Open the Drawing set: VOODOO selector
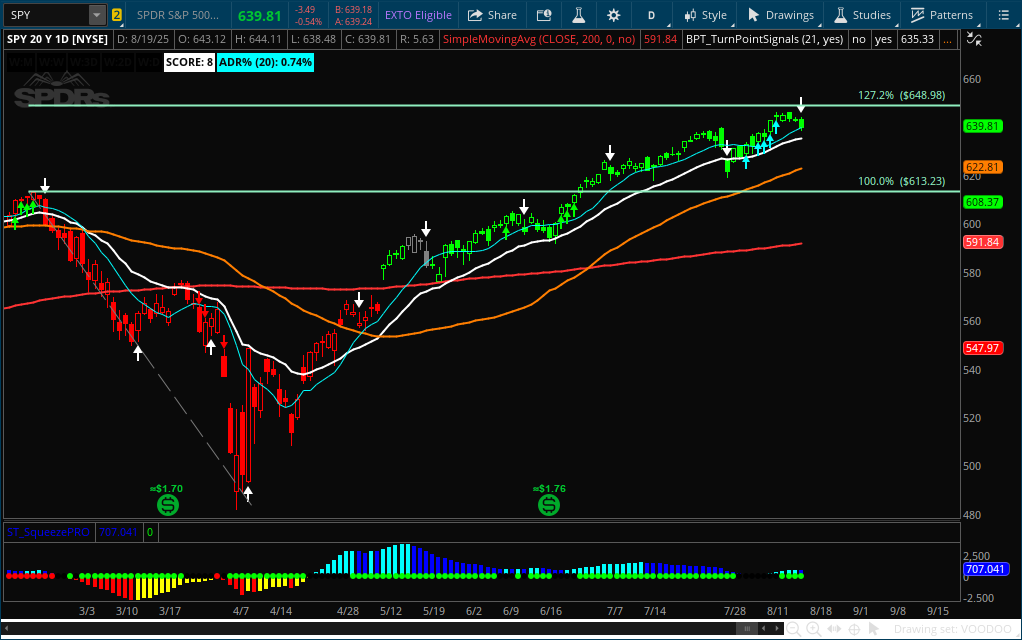This screenshot has width=1022, height=640. point(952,629)
